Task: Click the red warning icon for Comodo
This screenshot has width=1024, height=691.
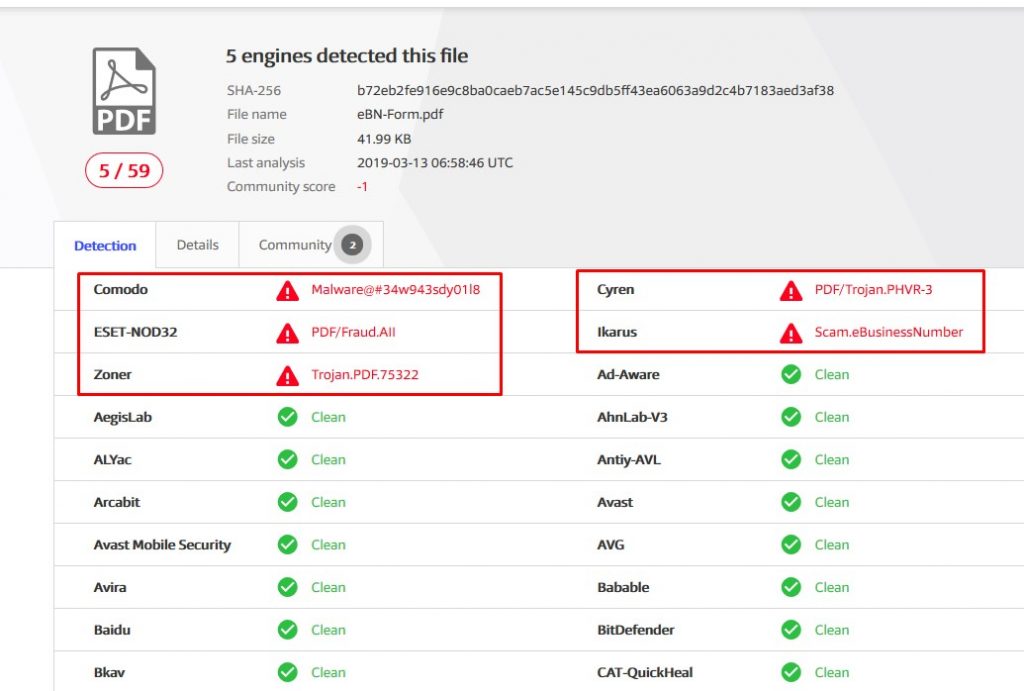Action: coord(287,290)
